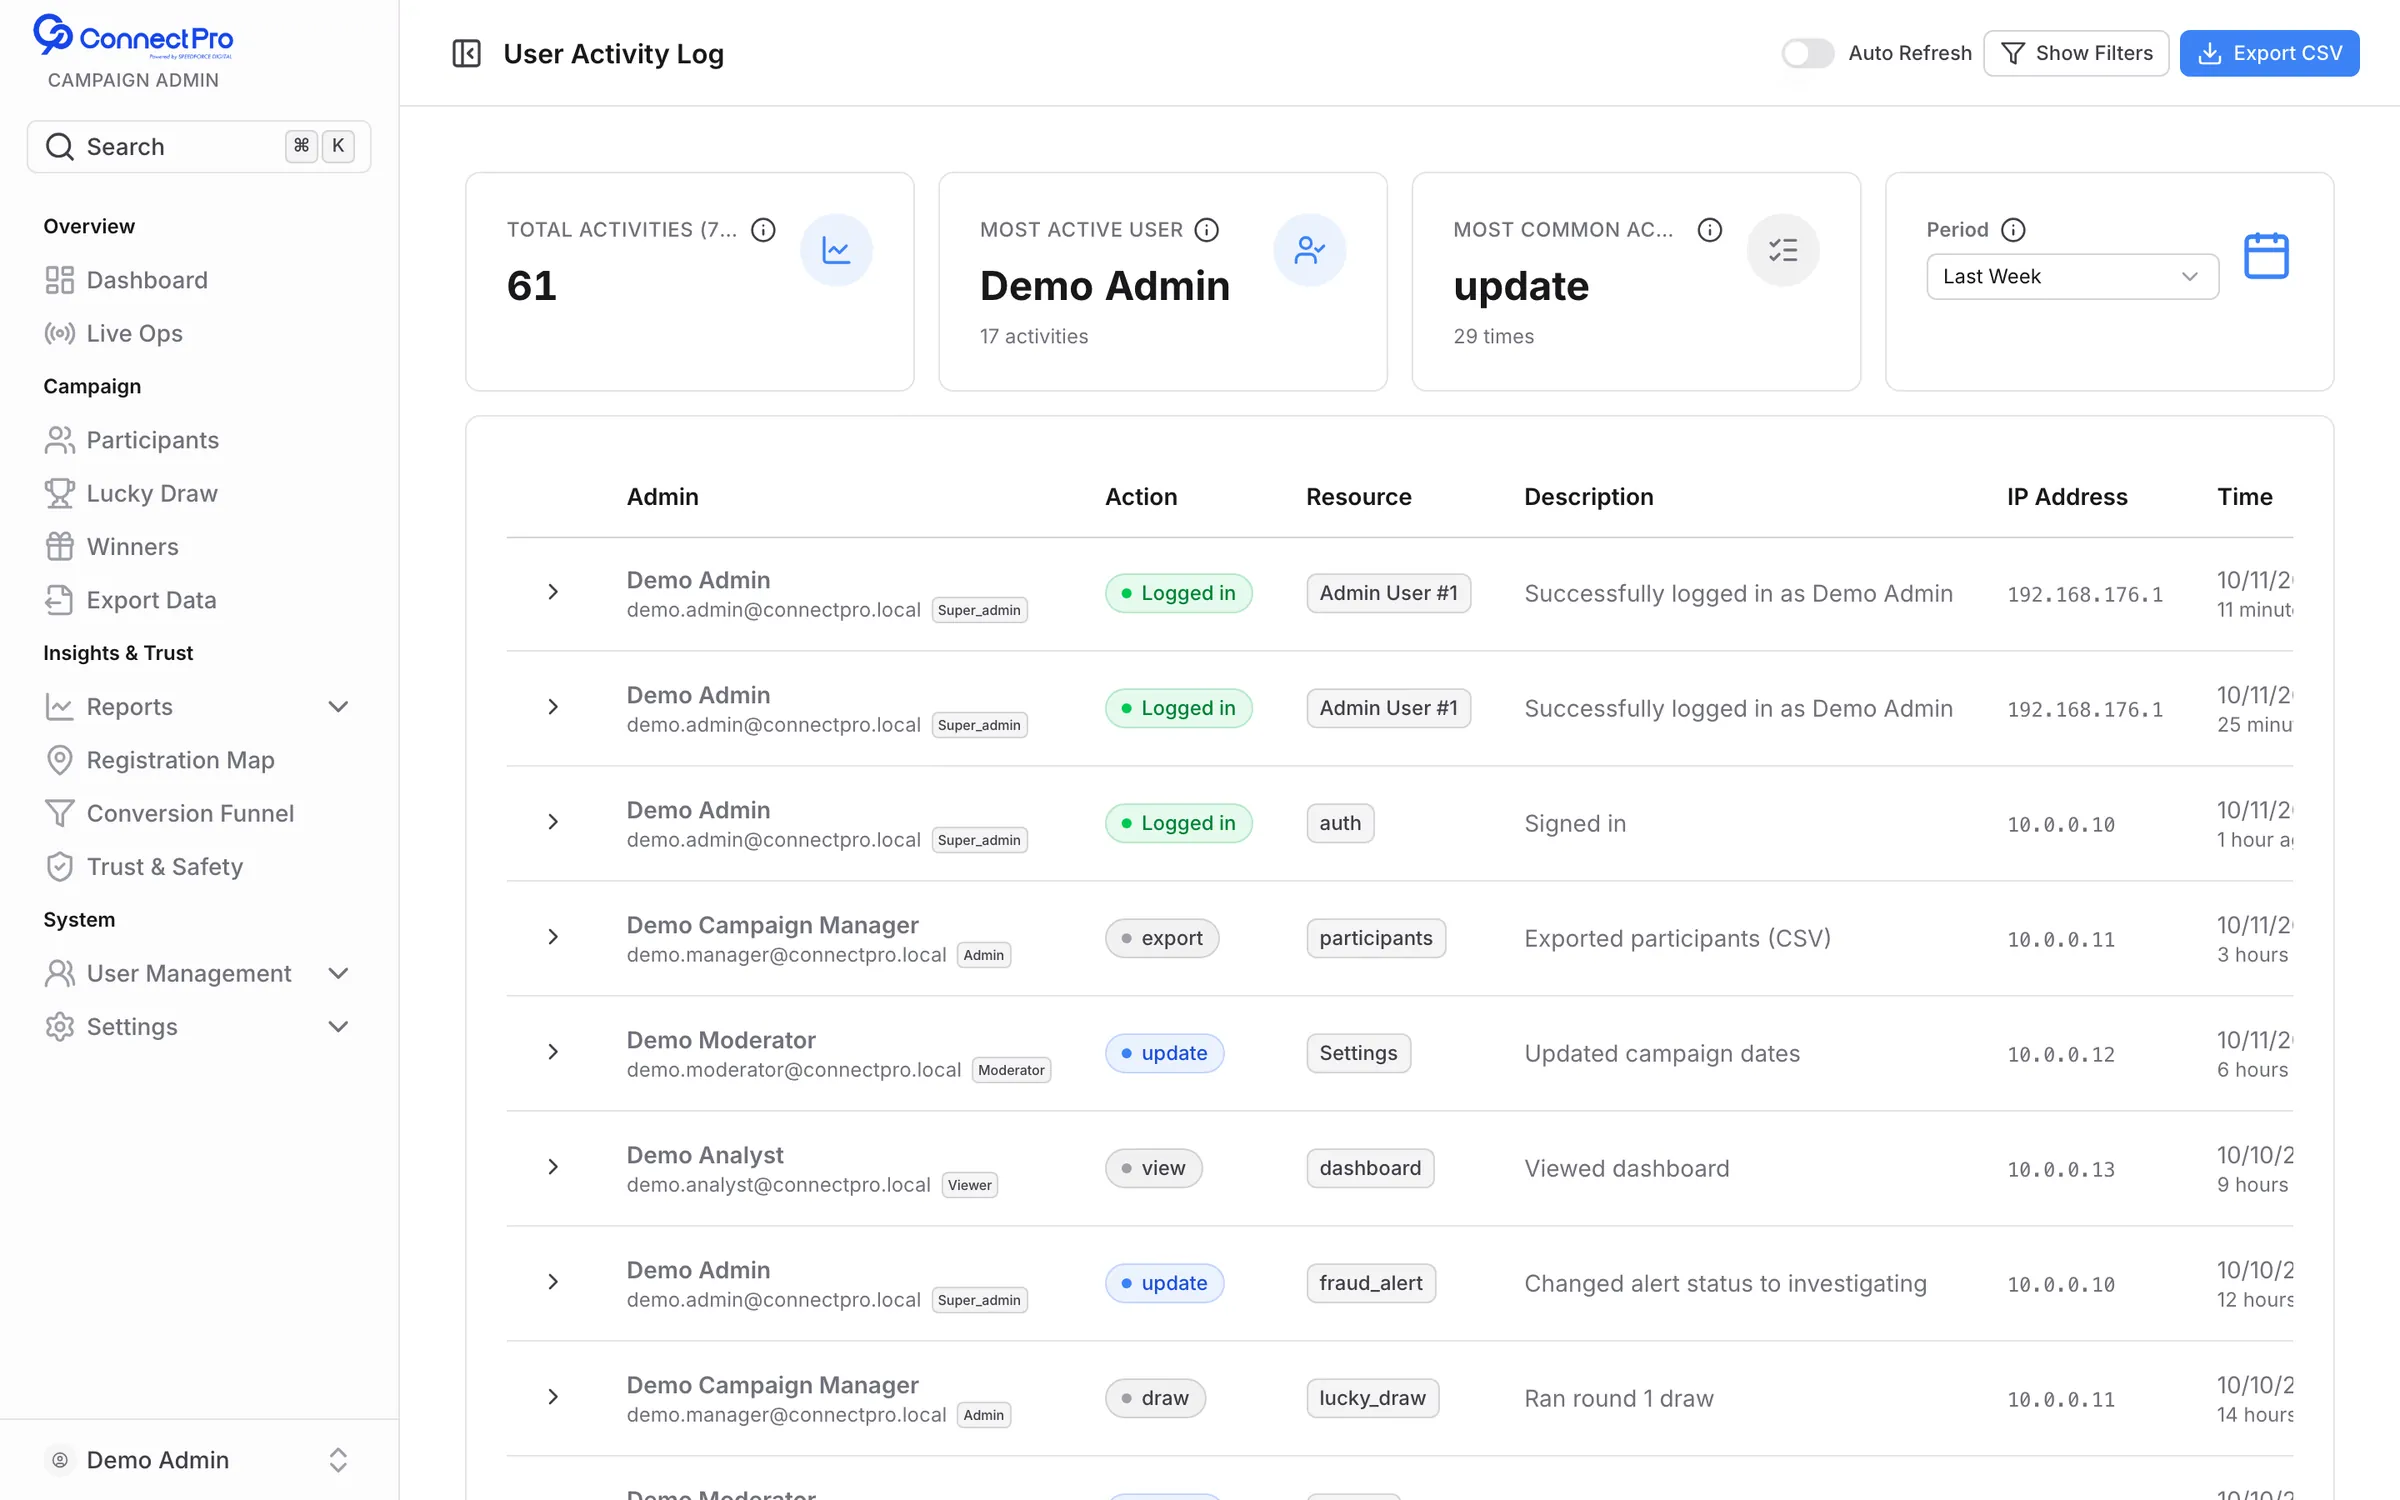The height and width of the screenshot is (1500, 2400).
Task: Focus the sidebar Search field
Action: pyautogui.click(x=199, y=147)
